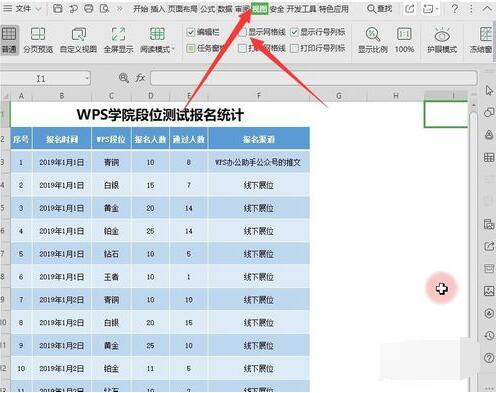Expand the Reading Mode (阅读模式) dropdown
Image resolution: width=498 pixels, height=393 pixels.
(x=173, y=50)
